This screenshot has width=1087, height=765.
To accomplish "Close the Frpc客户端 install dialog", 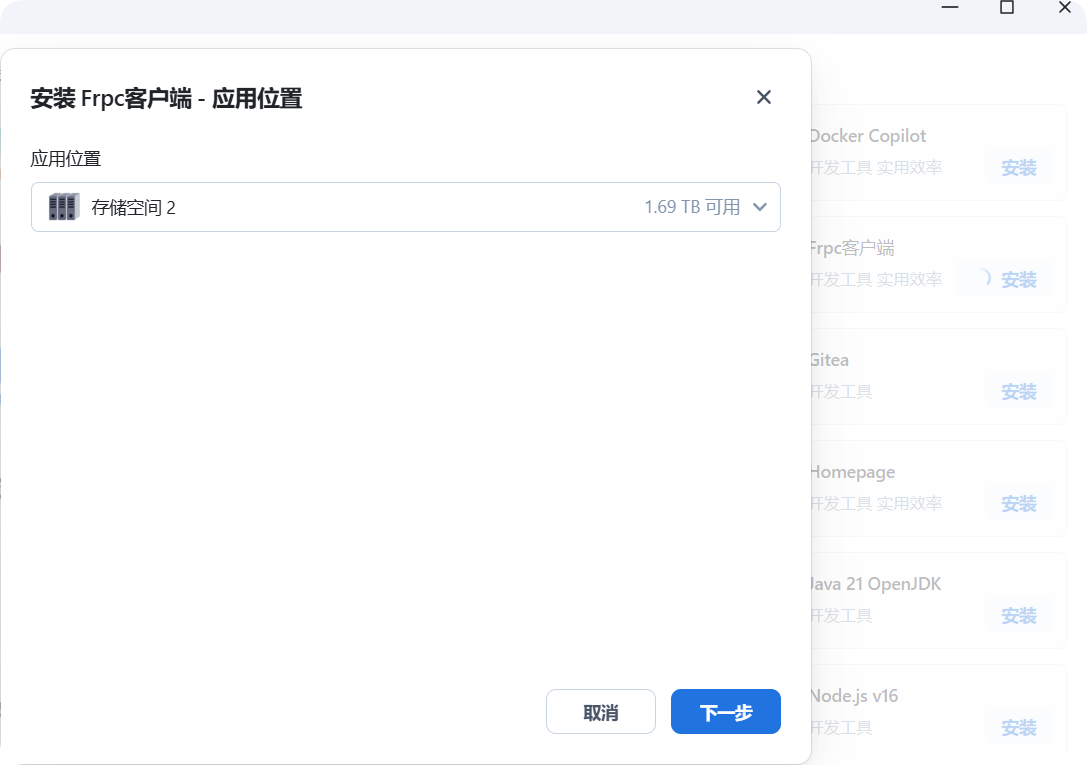I will (764, 97).
